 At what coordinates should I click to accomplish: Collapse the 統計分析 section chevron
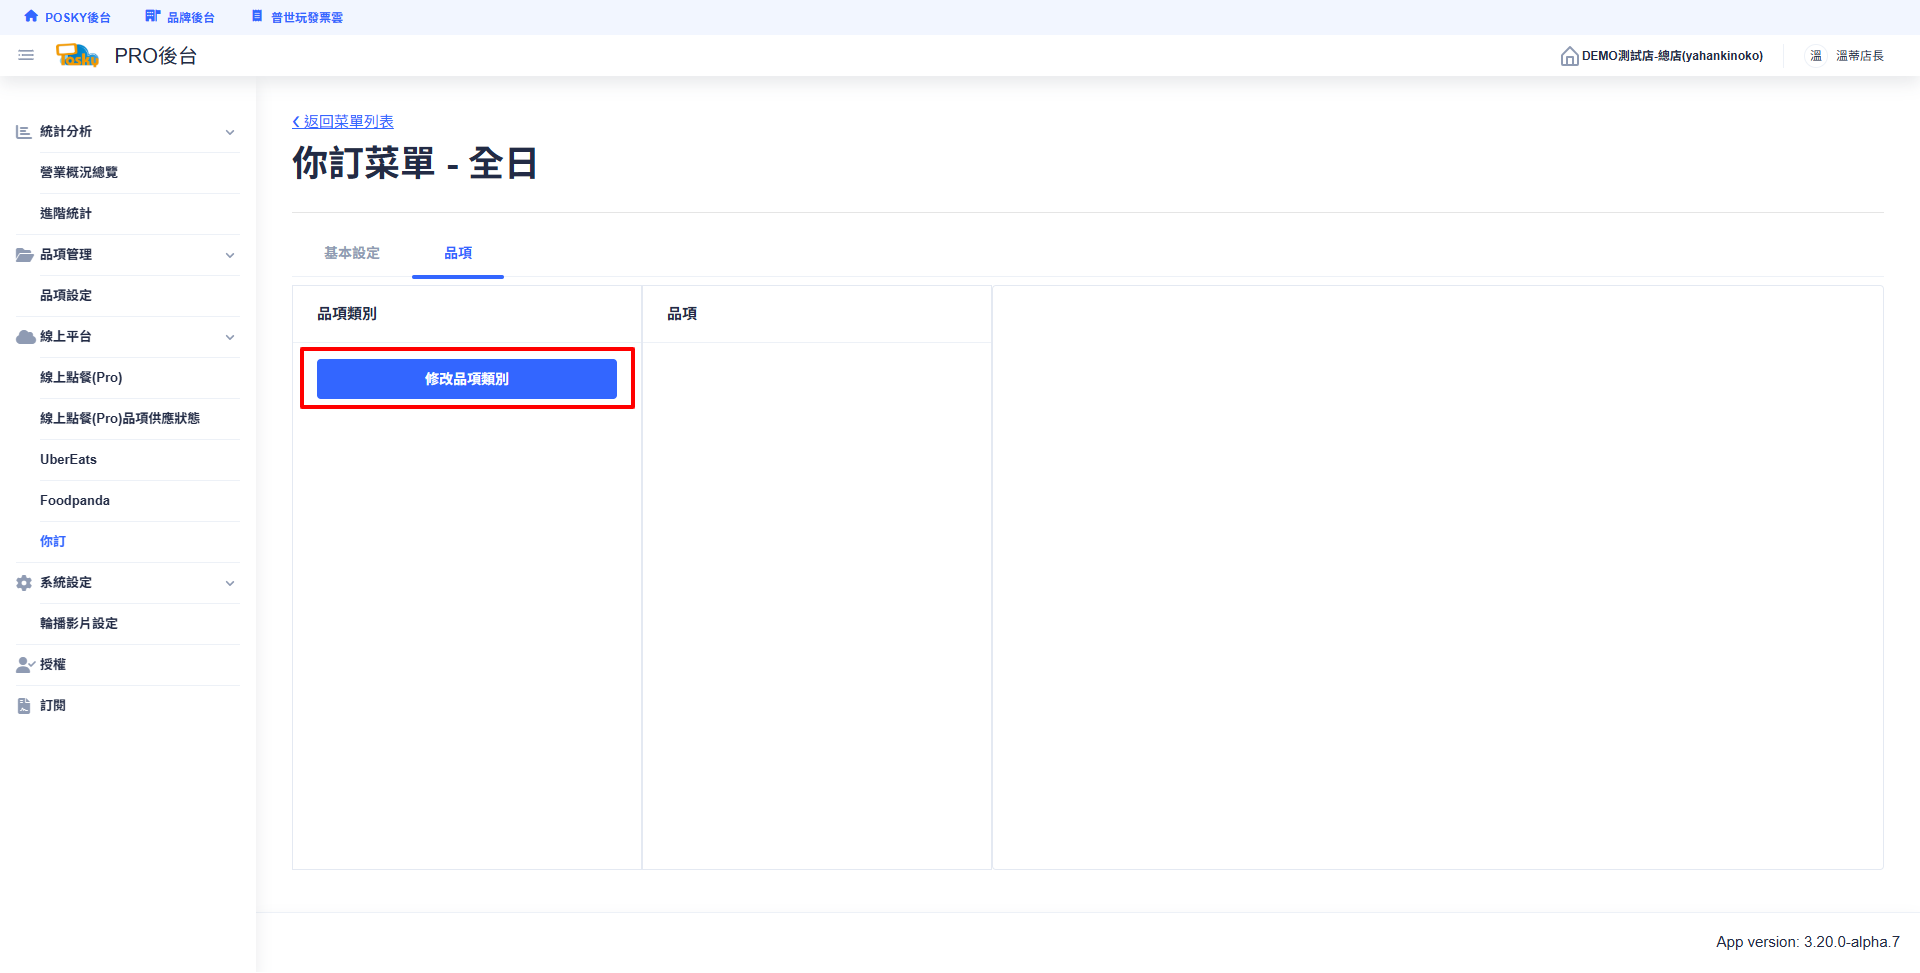tap(230, 132)
